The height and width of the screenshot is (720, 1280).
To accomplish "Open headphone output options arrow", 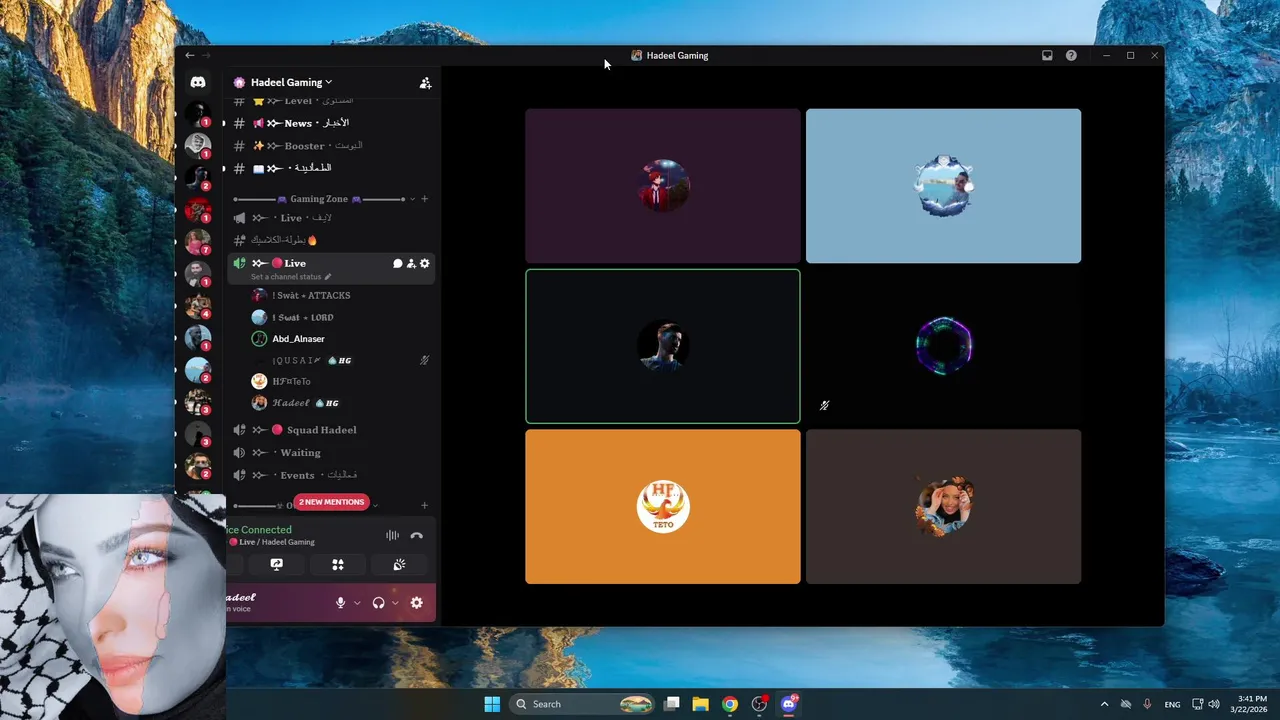I will click(395, 603).
